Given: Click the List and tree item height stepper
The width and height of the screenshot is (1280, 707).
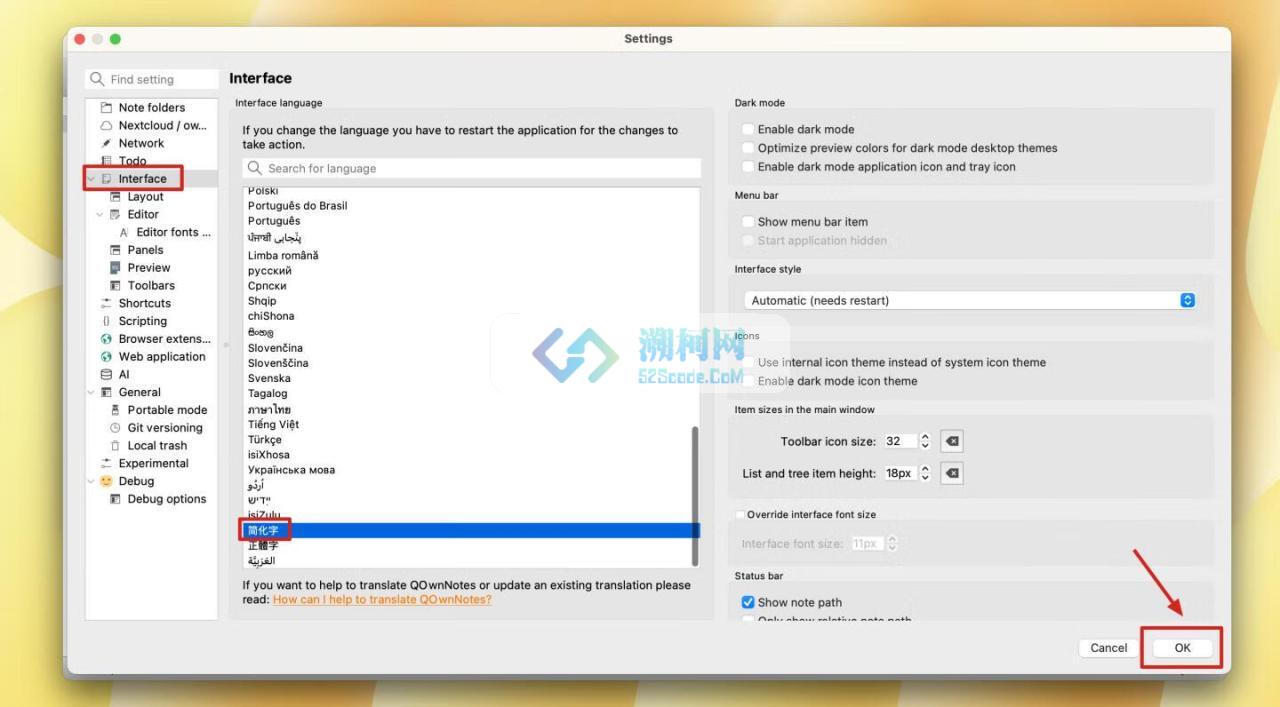Looking at the screenshot, I should tap(925, 473).
